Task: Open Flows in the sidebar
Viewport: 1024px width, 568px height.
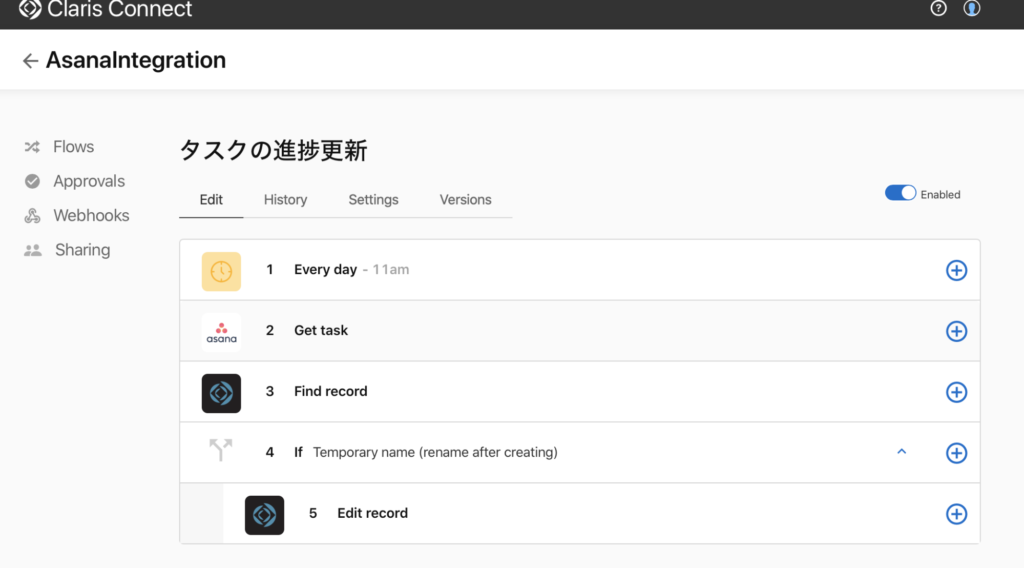Action: 73,147
